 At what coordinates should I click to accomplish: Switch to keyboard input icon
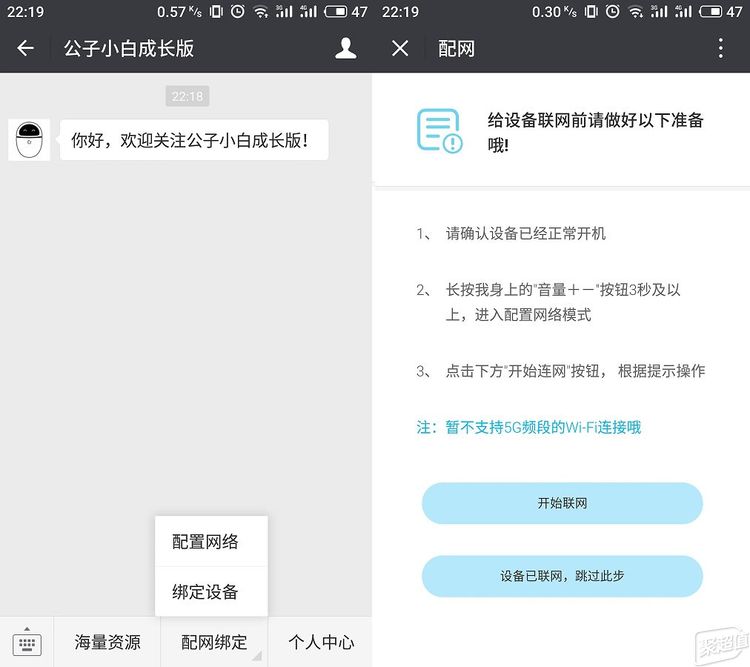[27, 642]
